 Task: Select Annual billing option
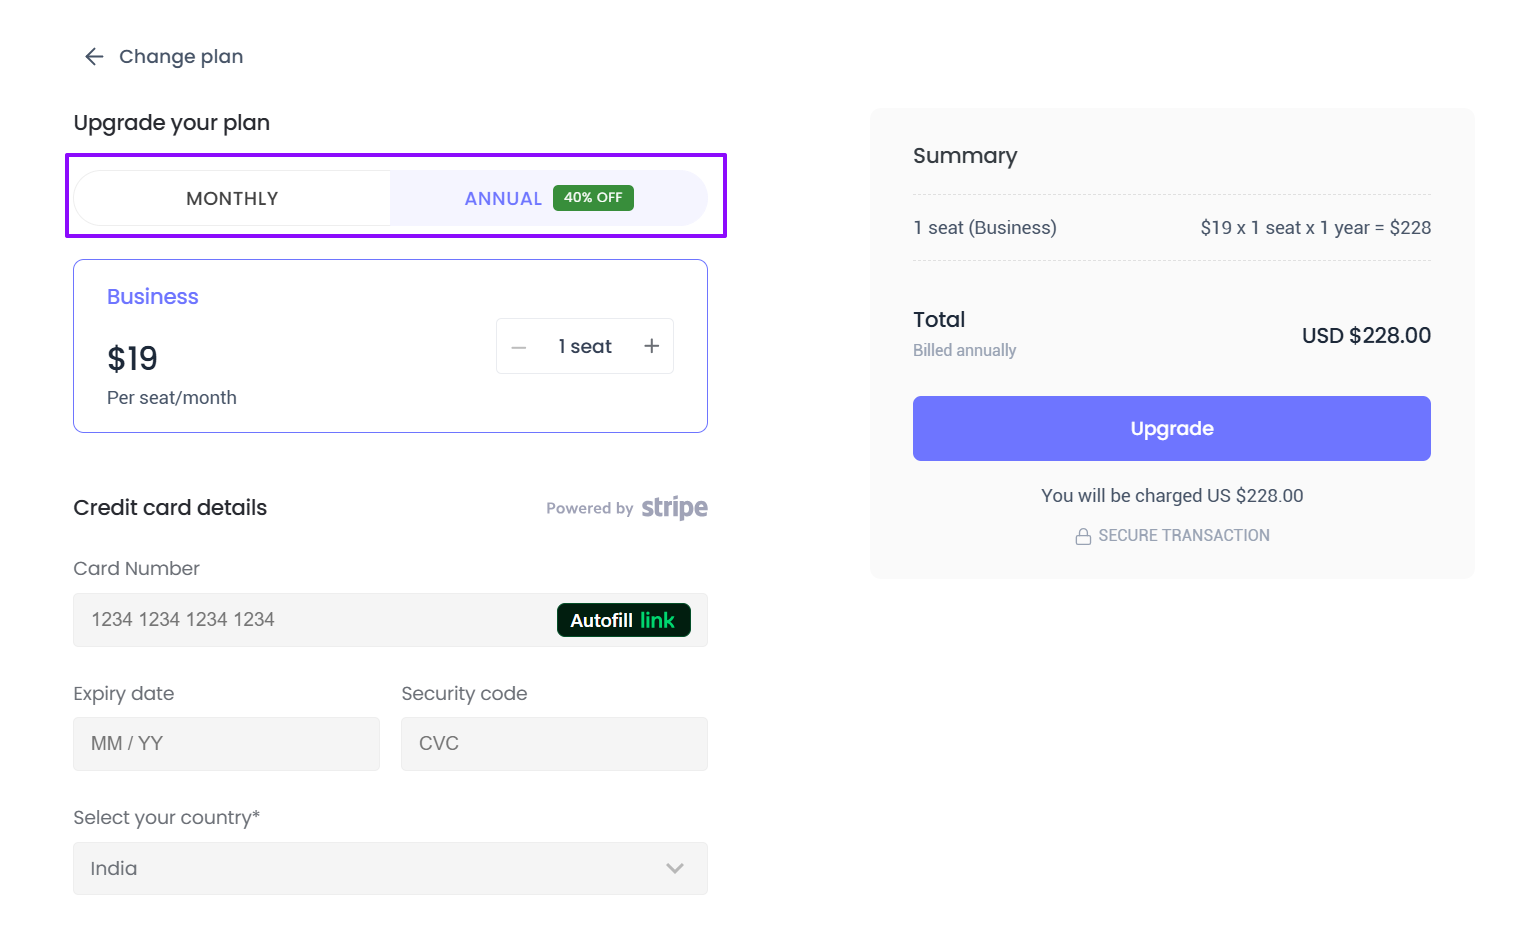click(503, 198)
